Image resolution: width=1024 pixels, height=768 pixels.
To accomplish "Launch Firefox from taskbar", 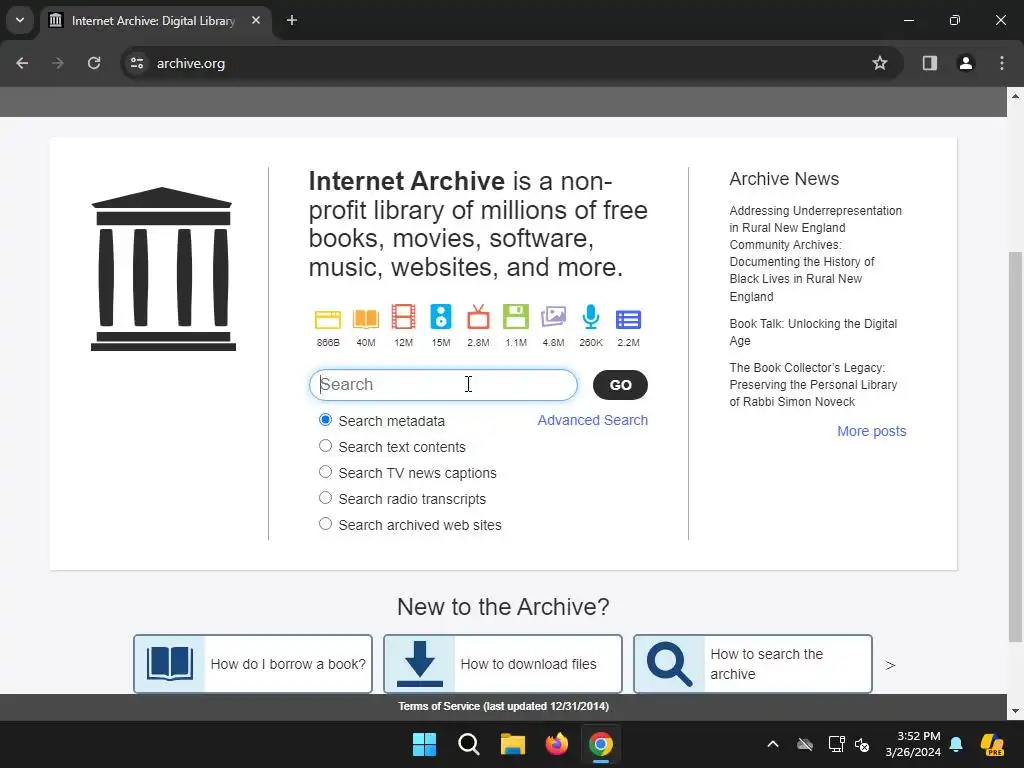I will 556,744.
